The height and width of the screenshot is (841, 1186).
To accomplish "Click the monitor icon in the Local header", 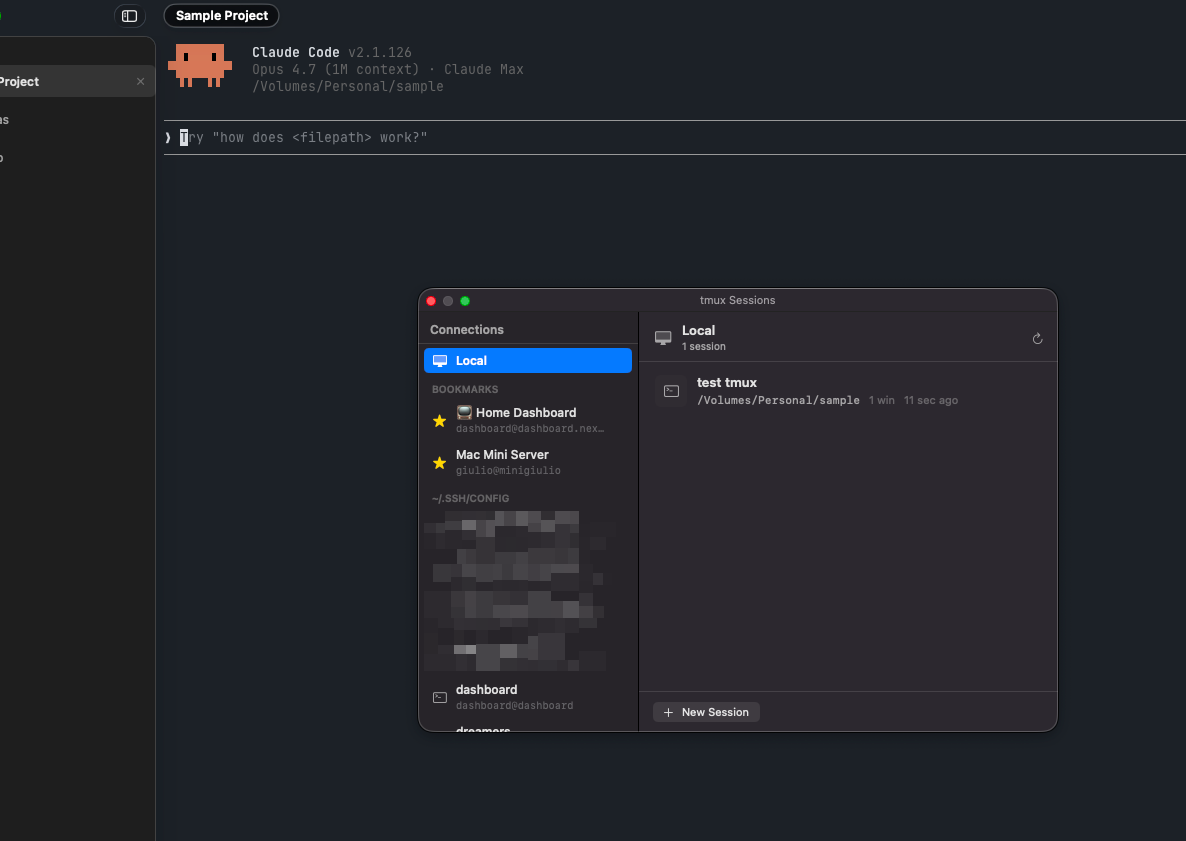I will pyautogui.click(x=663, y=338).
